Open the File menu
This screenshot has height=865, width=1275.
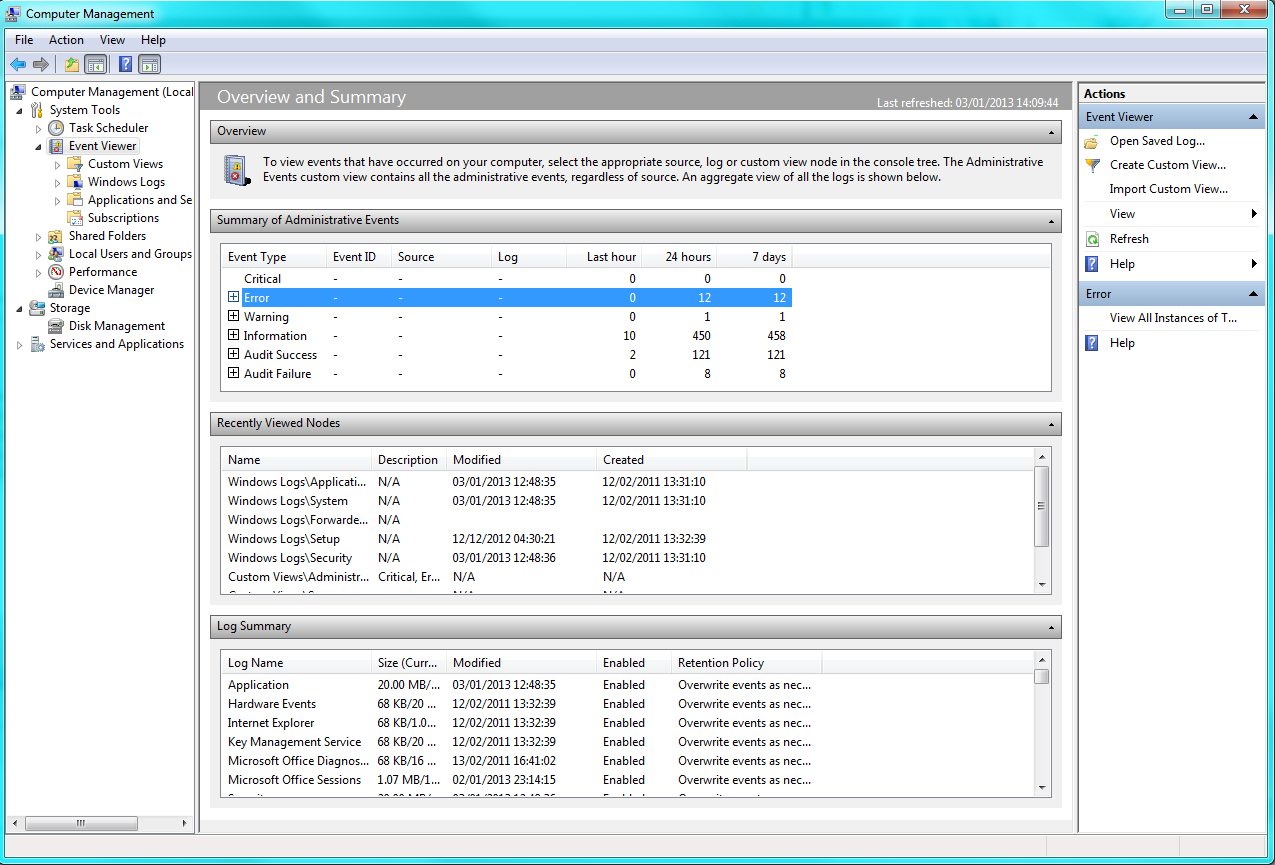pos(24,40)
